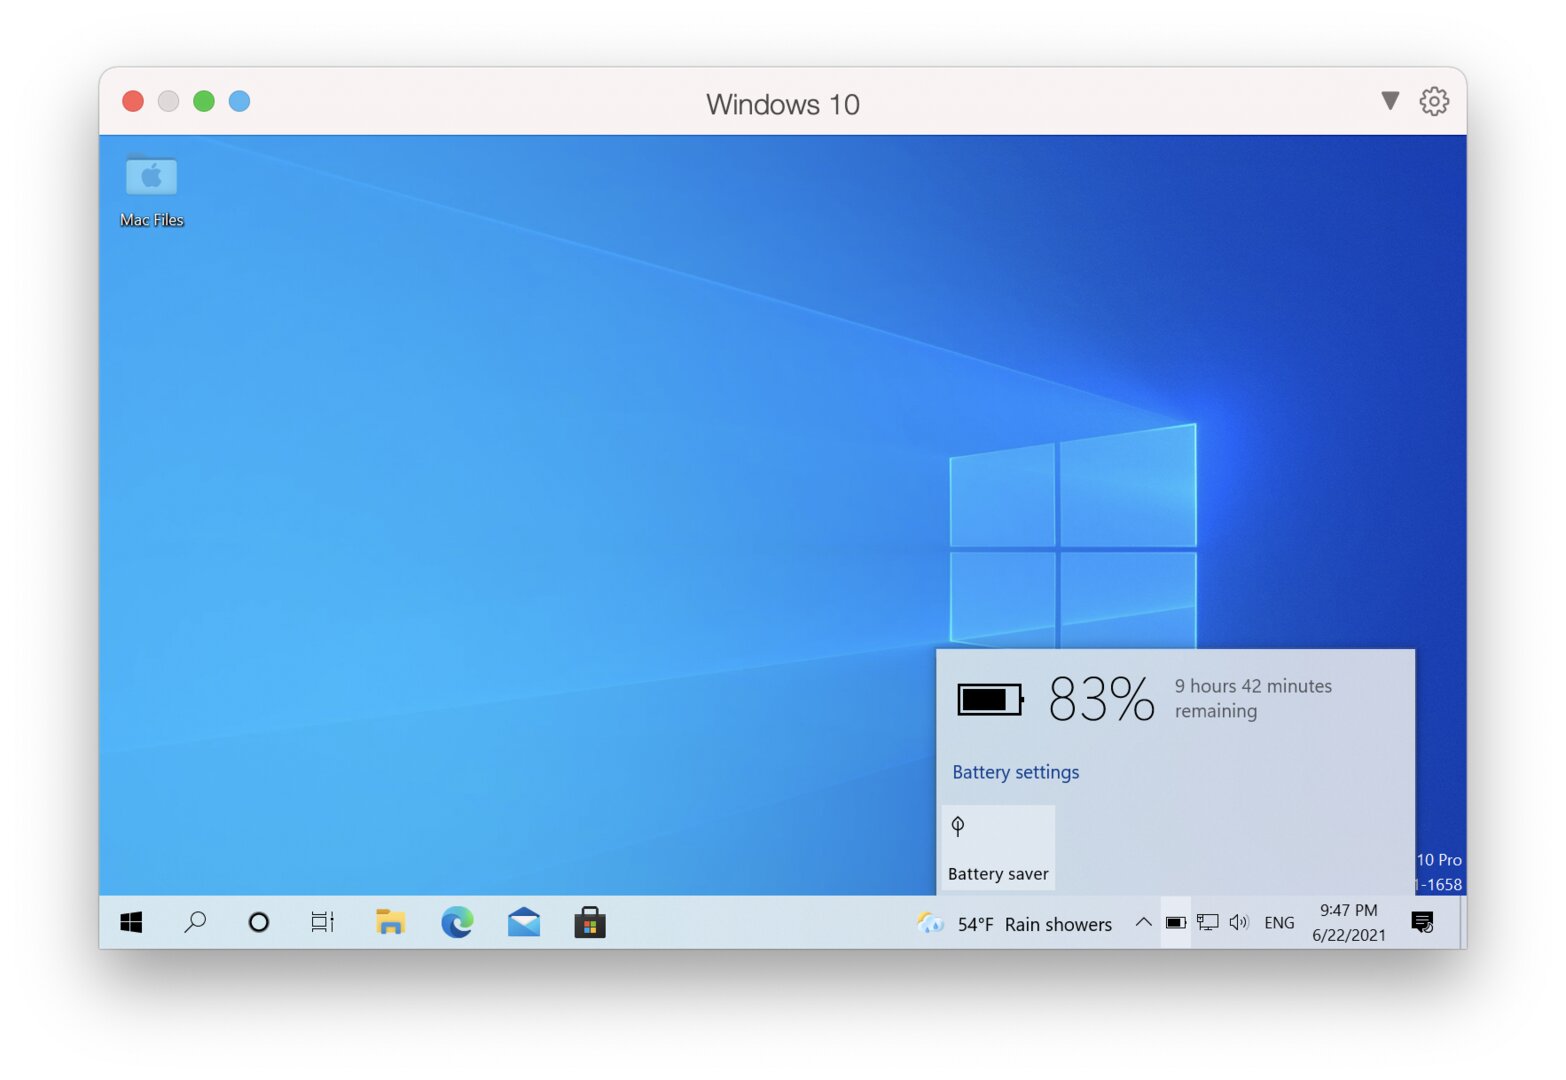Click the large battery icon in flyout
This screenshot has width=1566, height=1080.
990,699
